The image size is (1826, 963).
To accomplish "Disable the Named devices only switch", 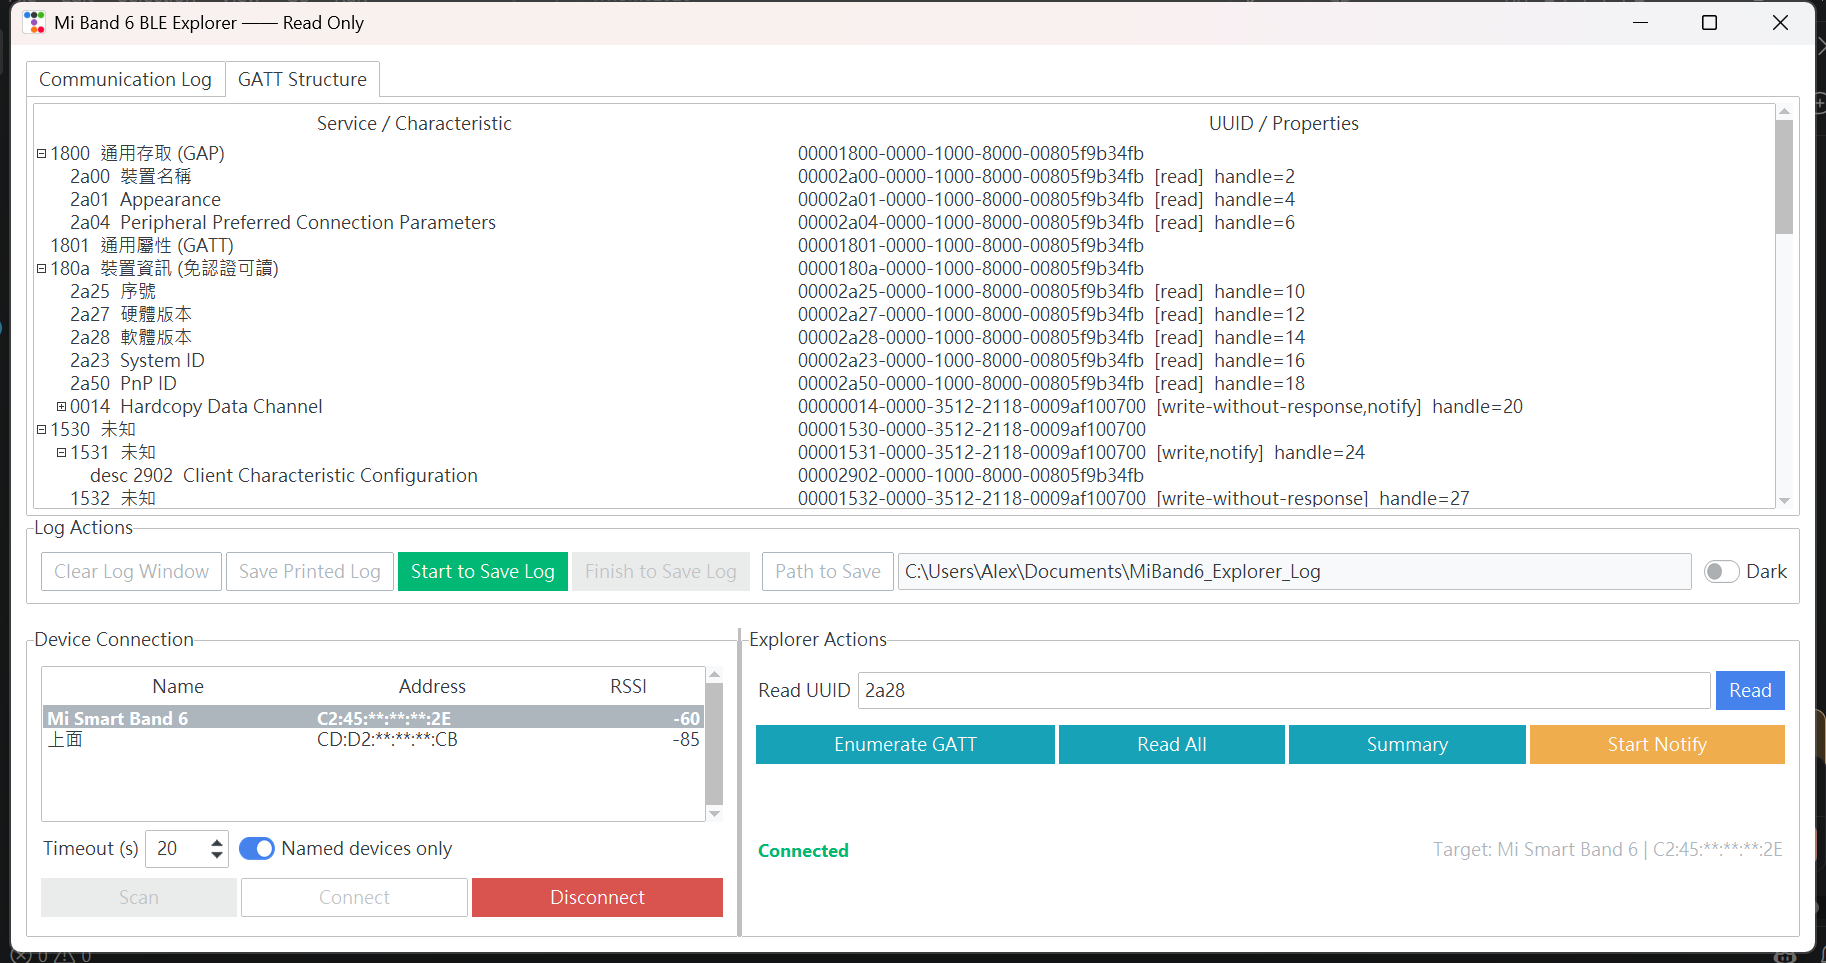I will 257,848.
